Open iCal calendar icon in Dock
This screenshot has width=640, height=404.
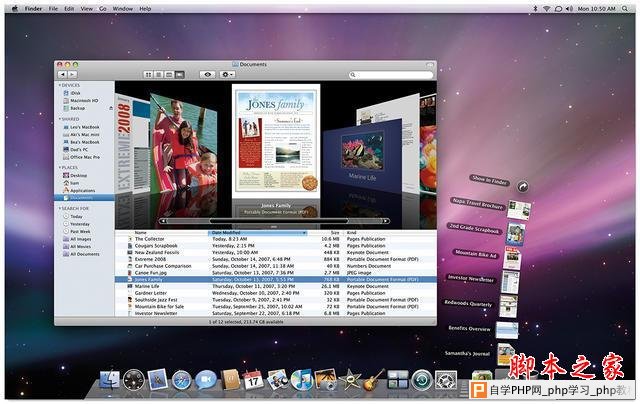[253, 380]
